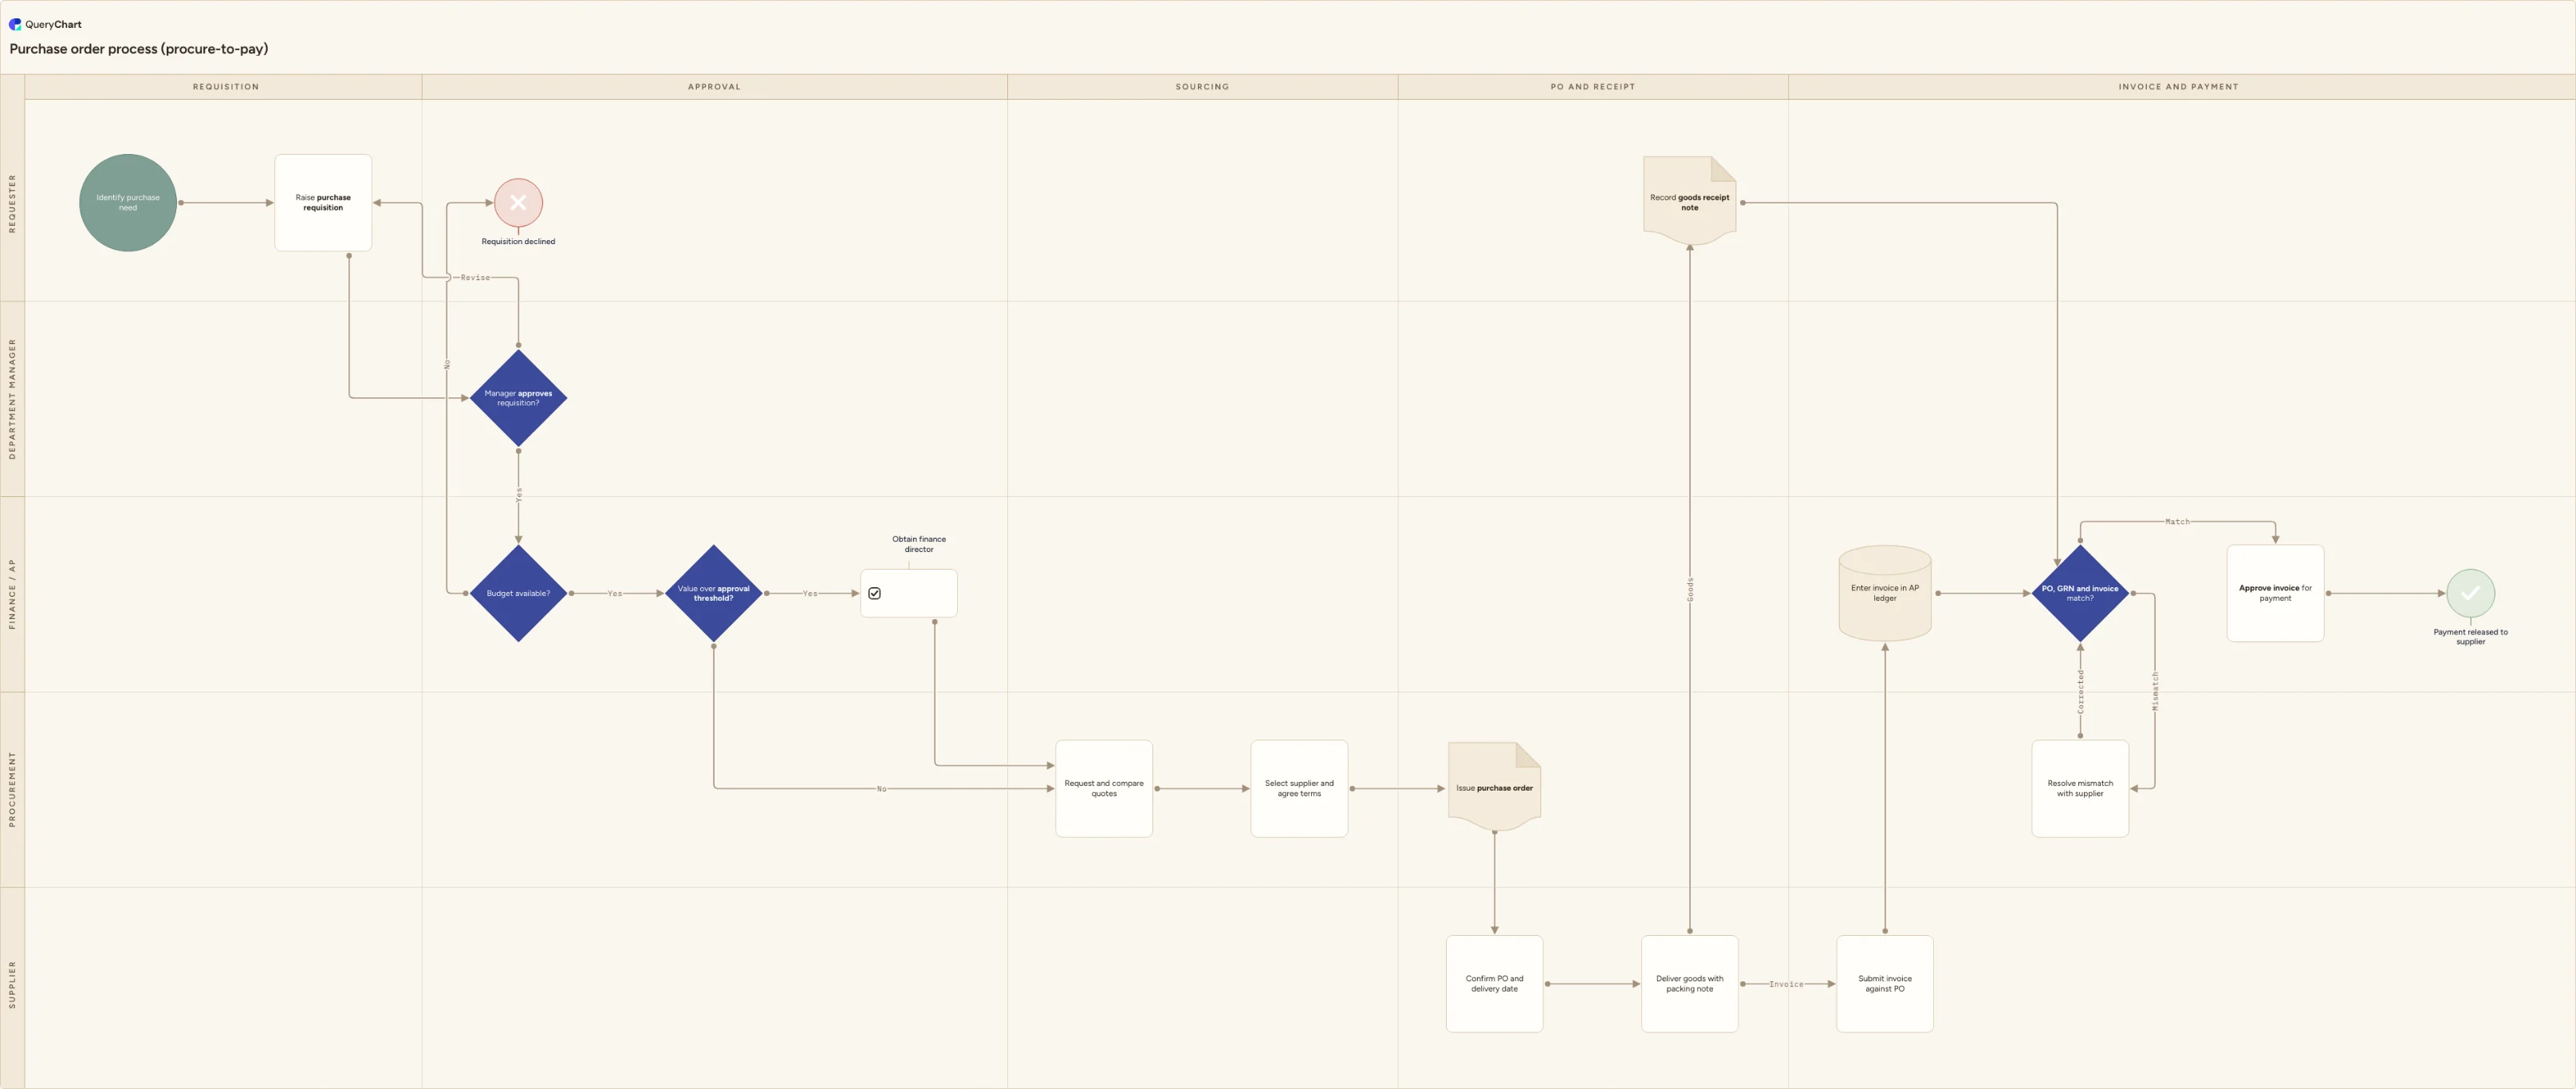2576x1089 pixels.
Task: Click checkbox icon in Obtain finance director box
Action: (x=874, y=593)
